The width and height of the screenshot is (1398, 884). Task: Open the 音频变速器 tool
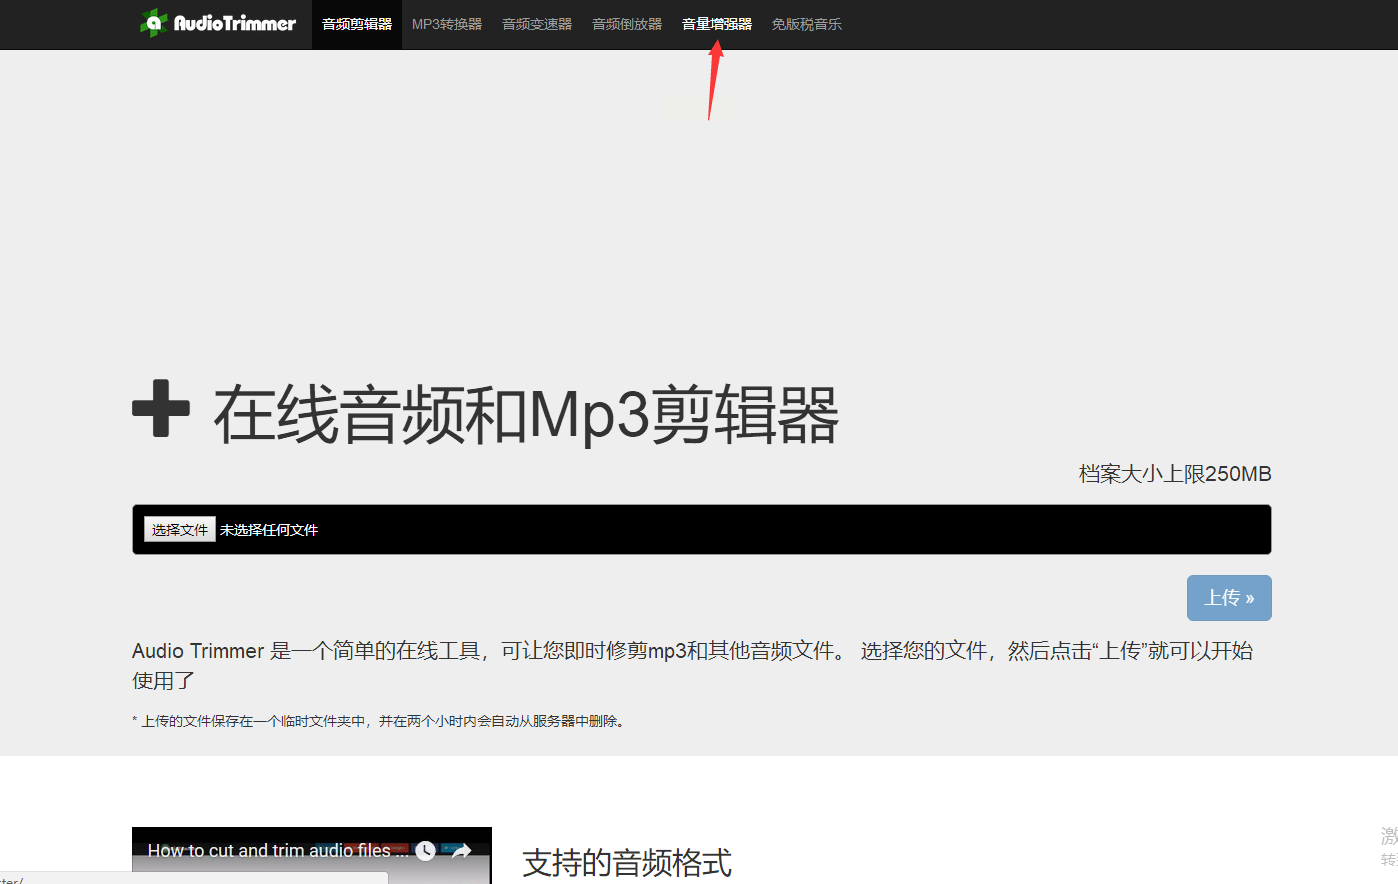[x=537, y=24]
